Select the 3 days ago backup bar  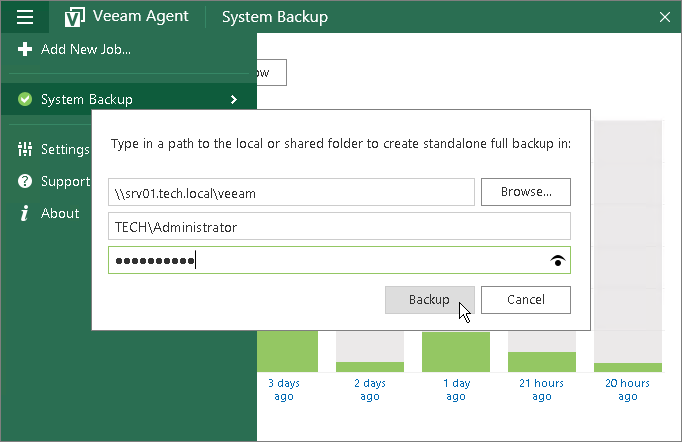coord(288,352)
